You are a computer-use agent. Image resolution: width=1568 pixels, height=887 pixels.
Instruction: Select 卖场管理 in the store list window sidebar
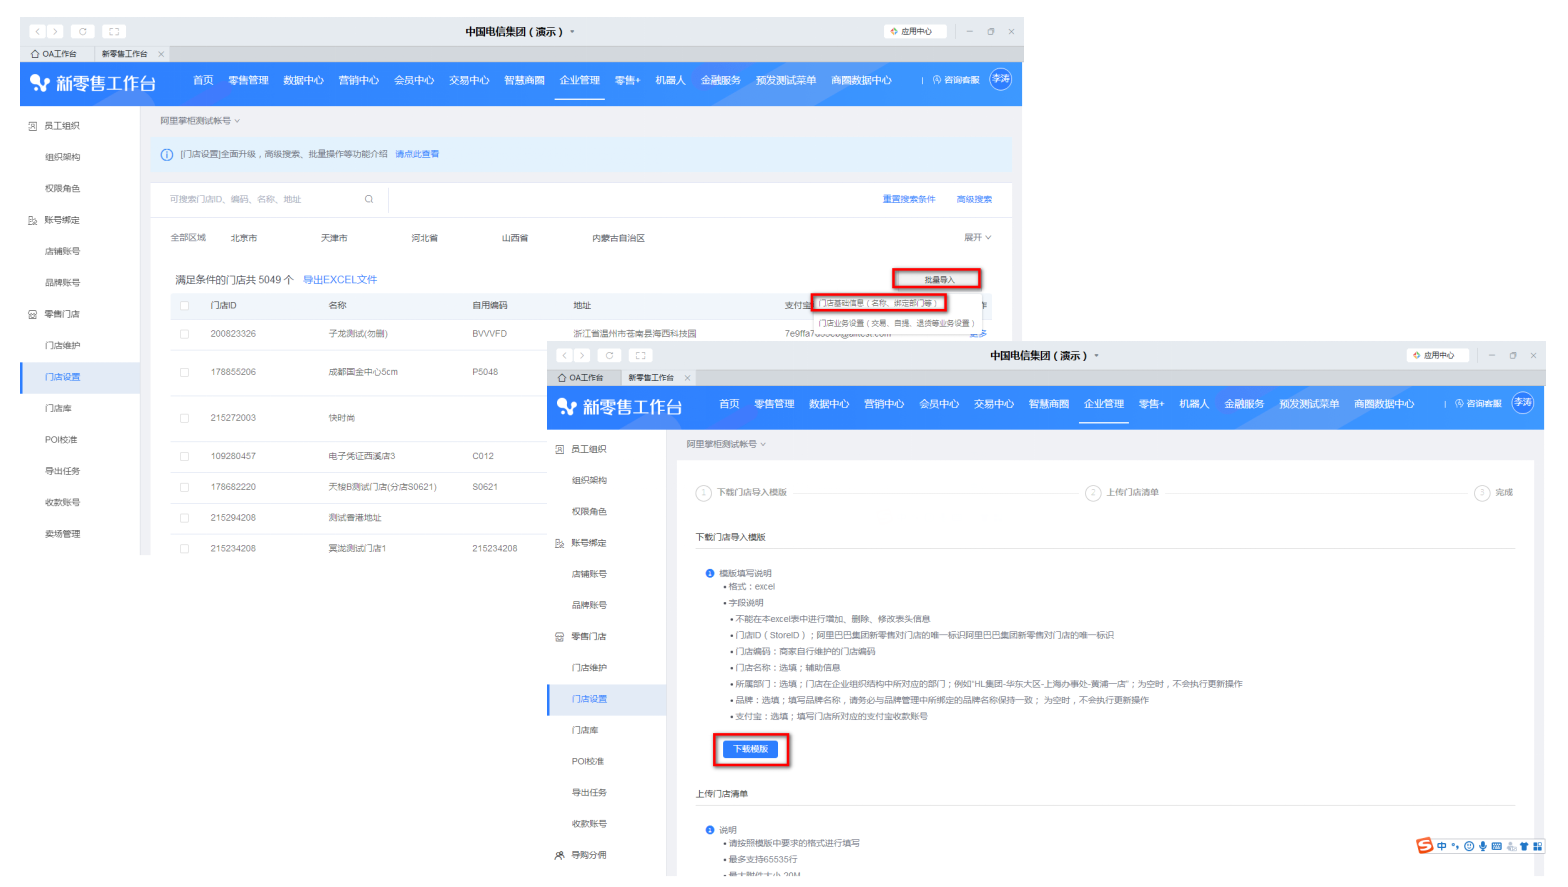point(62,534)
